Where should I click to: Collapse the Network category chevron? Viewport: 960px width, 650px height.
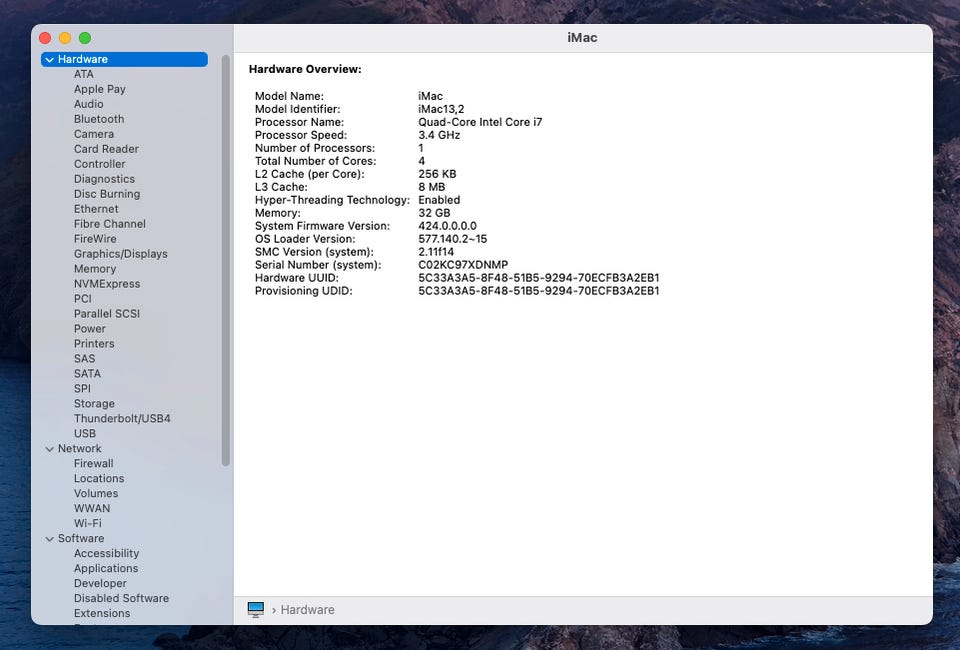(x=49, y=449)
